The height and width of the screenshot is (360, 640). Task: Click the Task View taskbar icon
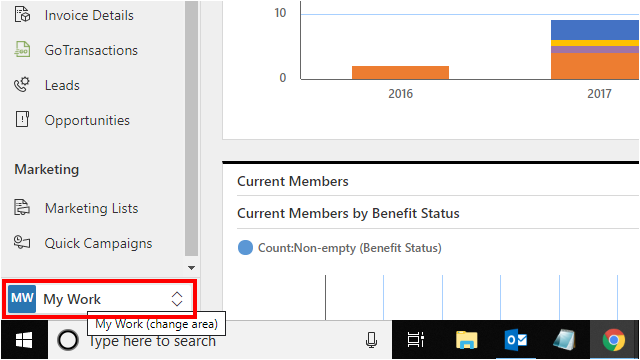tap(416, 340)
